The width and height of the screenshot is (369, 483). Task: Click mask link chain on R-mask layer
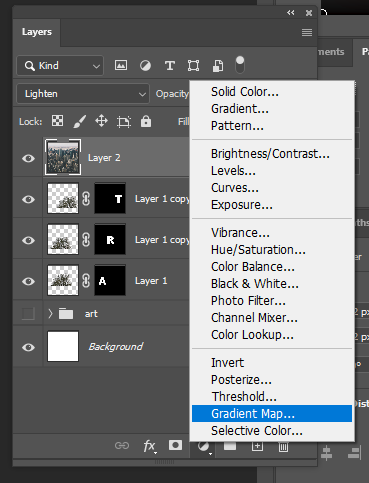pyautogui.click(x=86, y=240)
